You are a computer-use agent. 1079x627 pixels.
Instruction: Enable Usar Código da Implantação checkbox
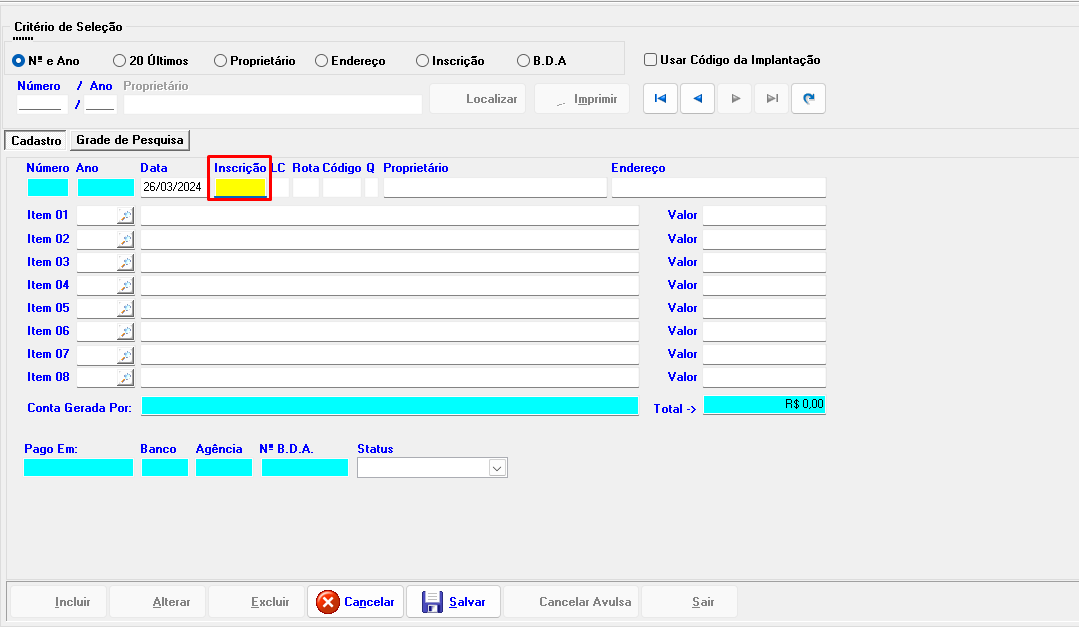point(651,60)
